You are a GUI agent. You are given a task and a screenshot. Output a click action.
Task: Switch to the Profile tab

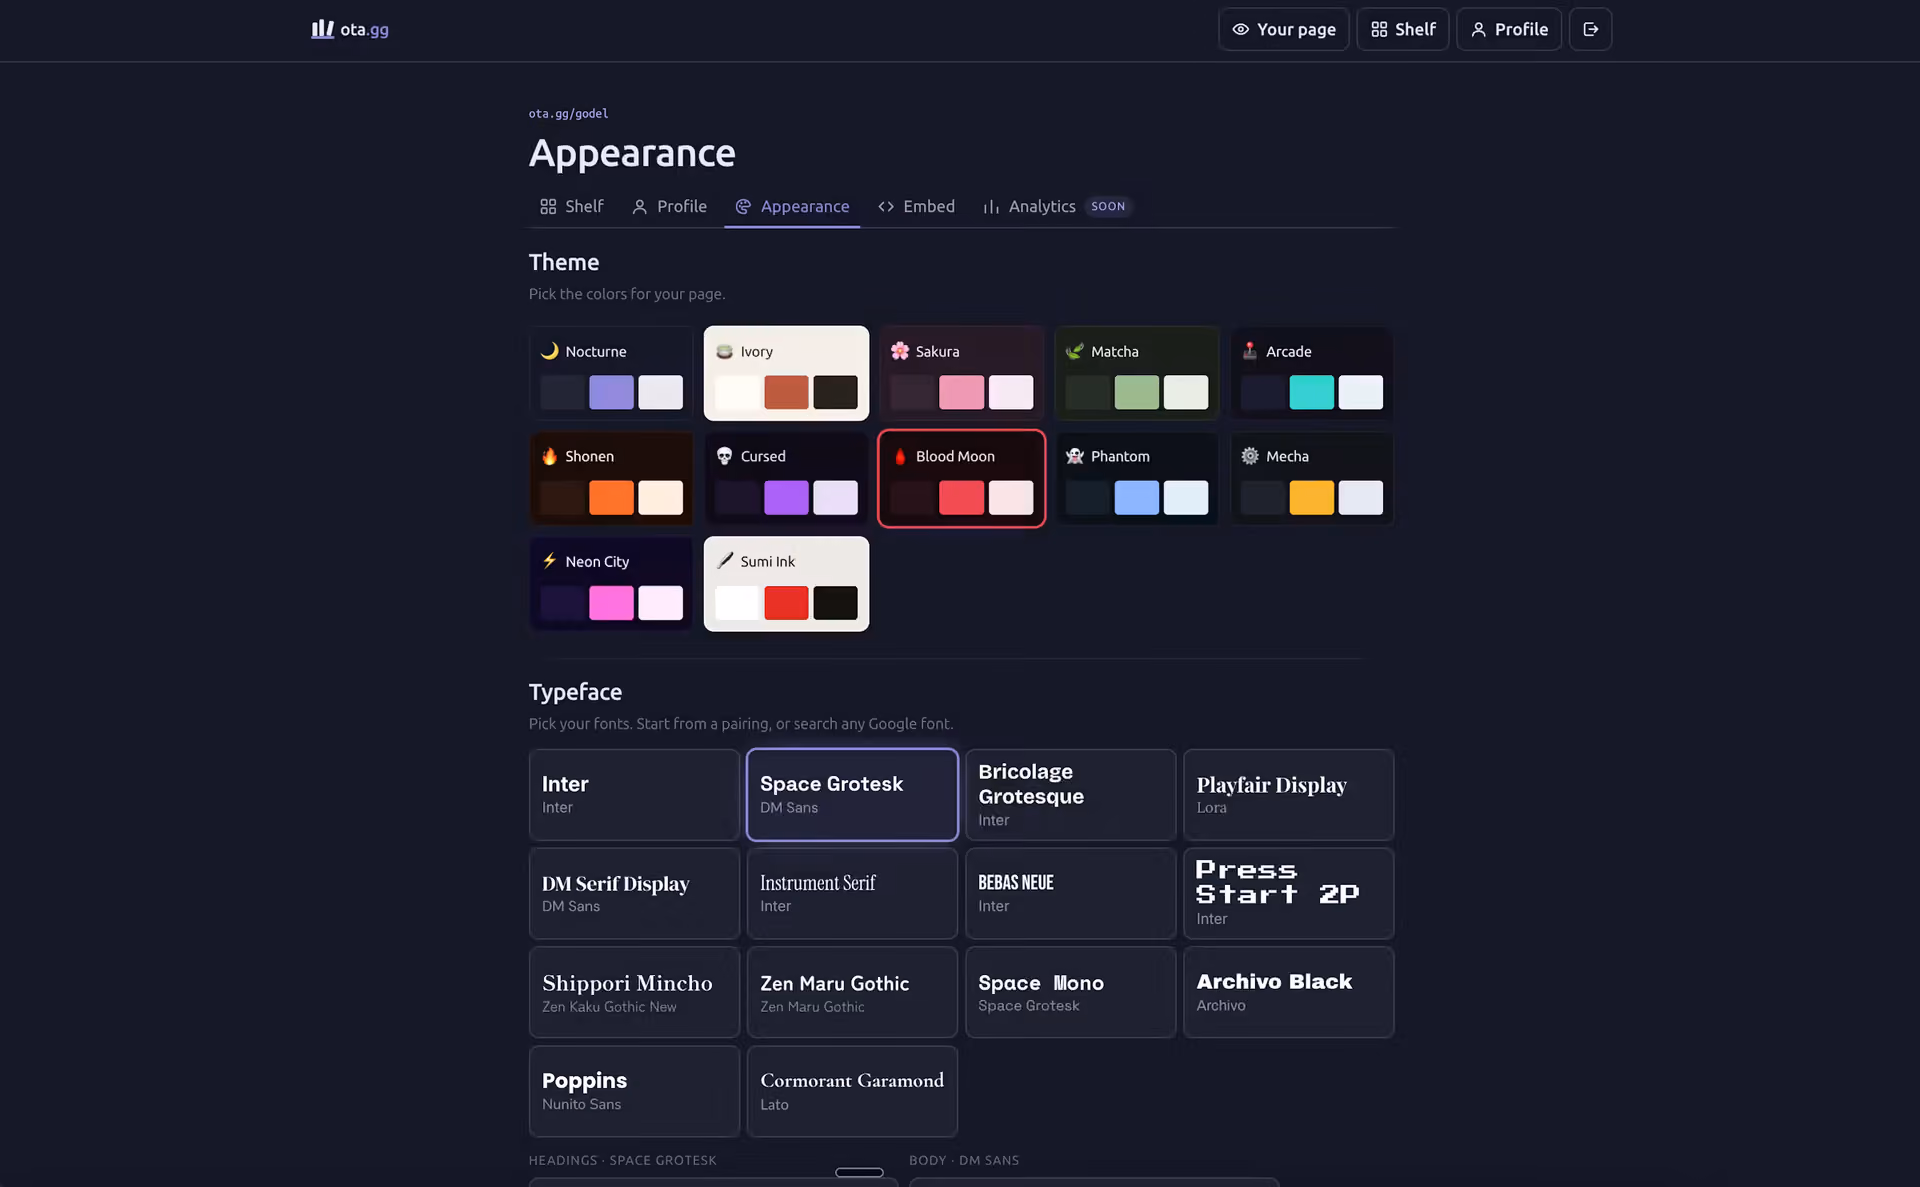point(669,206)
